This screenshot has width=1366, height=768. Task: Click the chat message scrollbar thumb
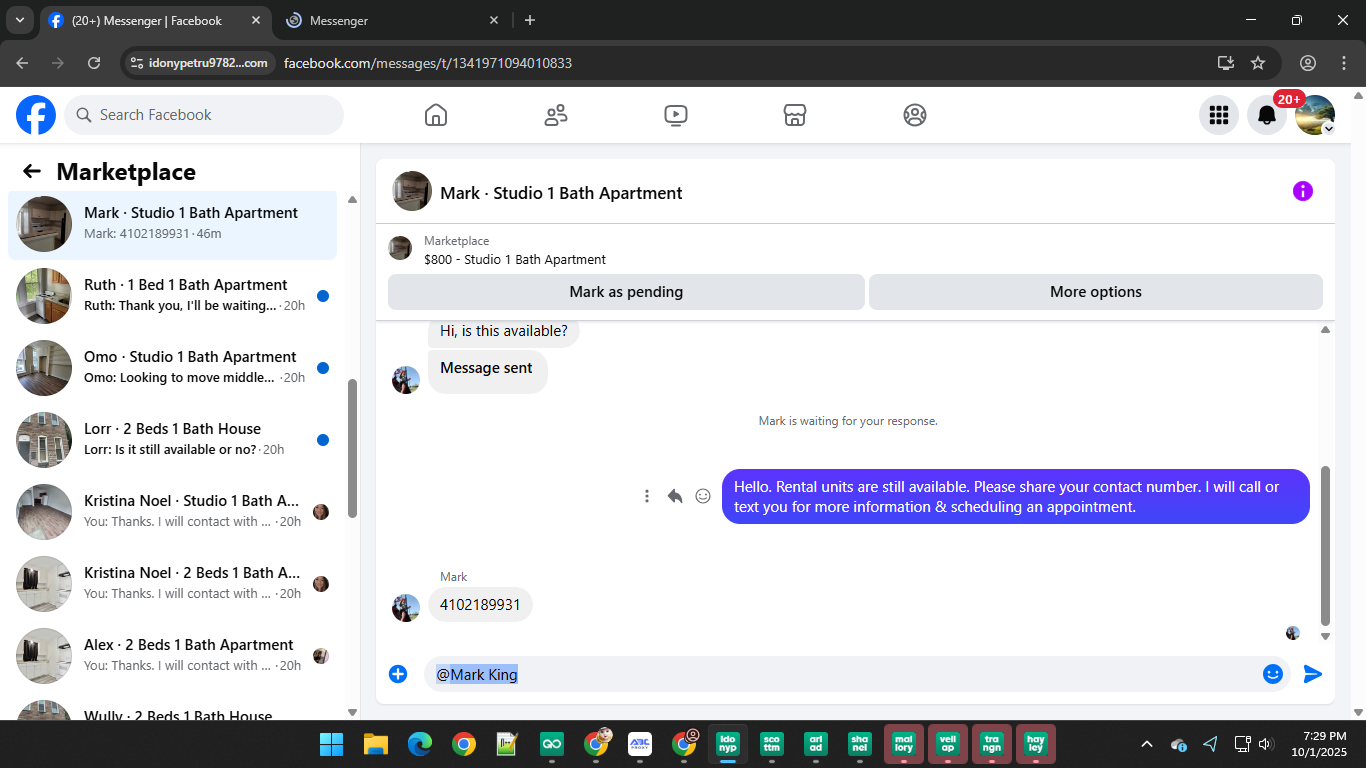point(1326,545)
